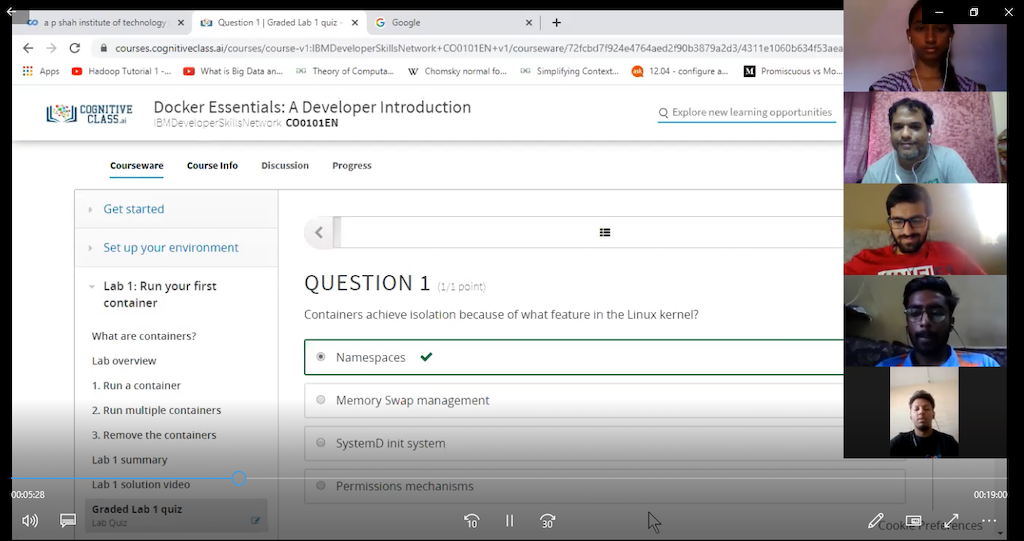The height and width of the screenshot is (541, 1024).
Task: Open the cast/display icon in the player
Action: [913, 521]
